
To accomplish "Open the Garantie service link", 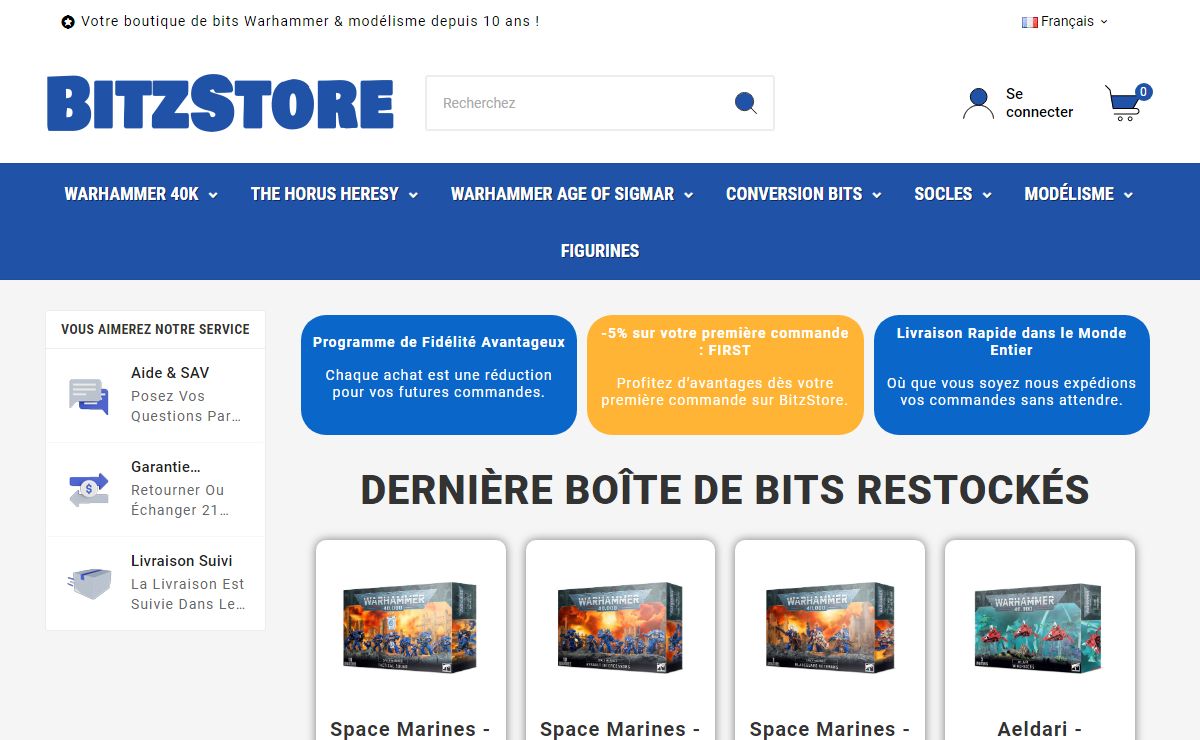I will click(x=166, y=467).
